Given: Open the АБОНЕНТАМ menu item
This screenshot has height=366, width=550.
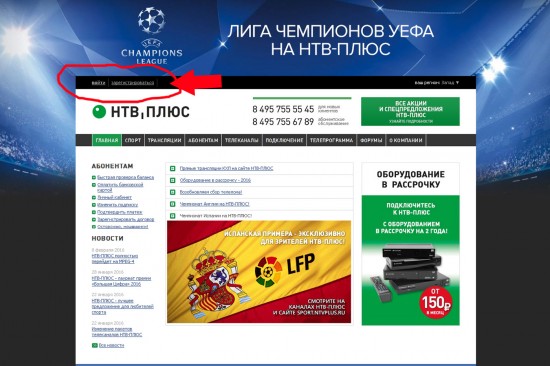Looking at the screenshot, I should 203,140.
